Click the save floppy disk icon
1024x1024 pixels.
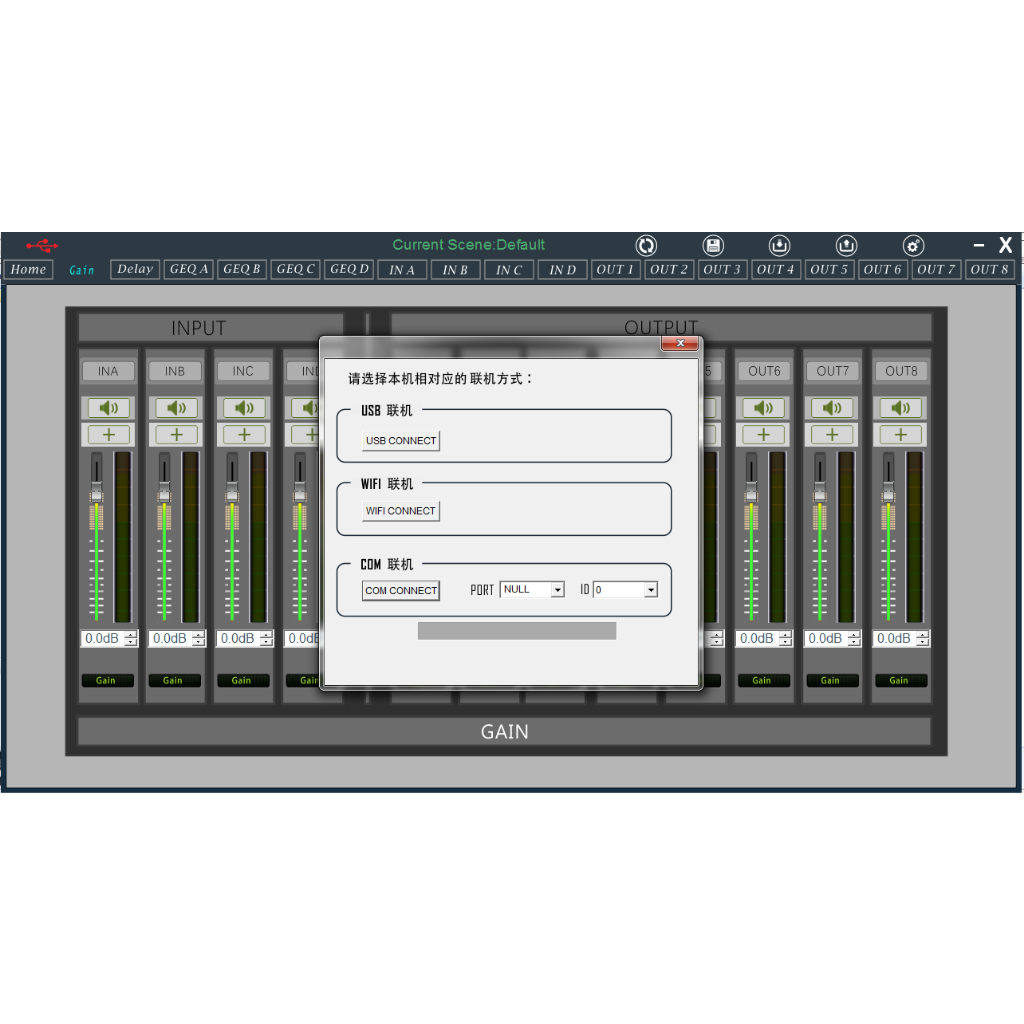(x=713, y=246)
